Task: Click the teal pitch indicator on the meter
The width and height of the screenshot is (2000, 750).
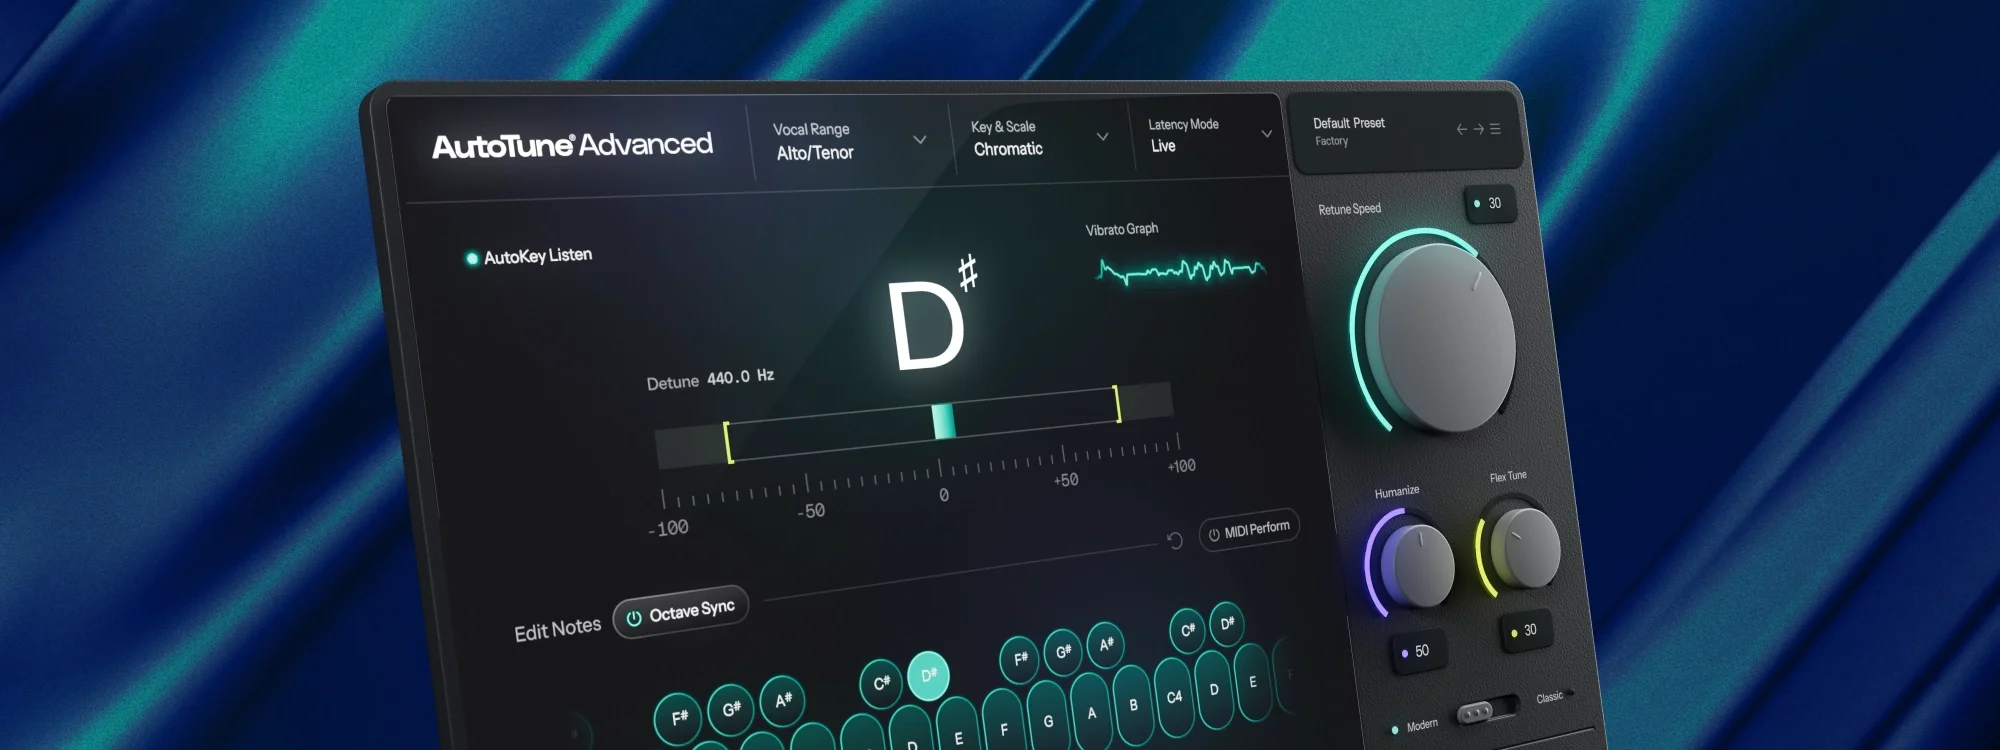Action: point(943,421)
